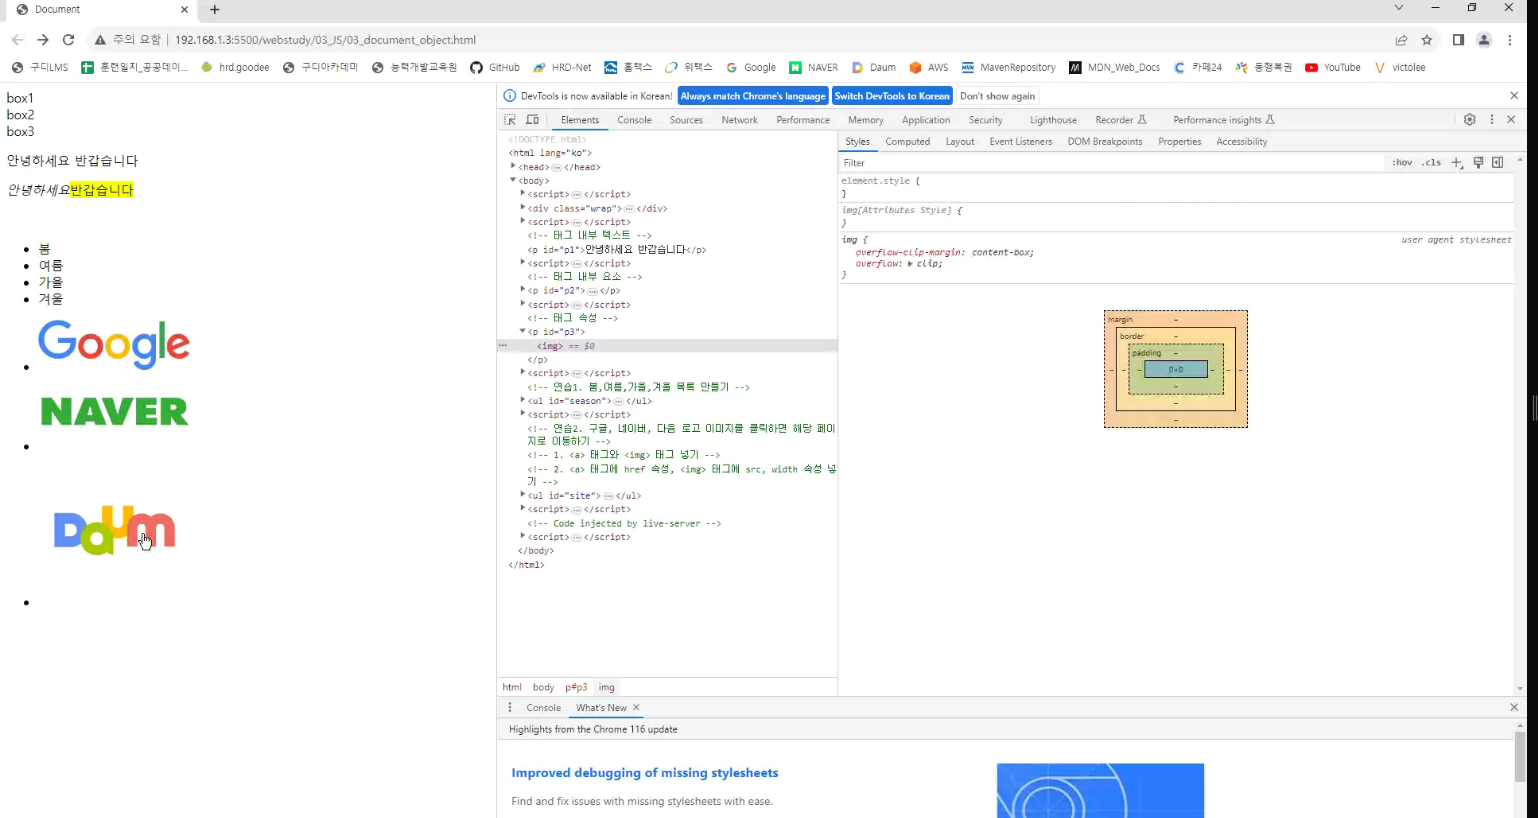Open the Performance panel tab
The image size is (1538, 818).
(803, 120)
